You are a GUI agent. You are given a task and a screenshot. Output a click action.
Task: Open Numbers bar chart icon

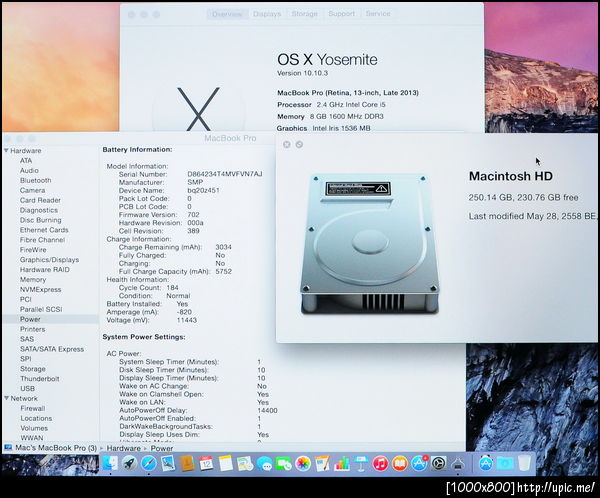(342, 464)
